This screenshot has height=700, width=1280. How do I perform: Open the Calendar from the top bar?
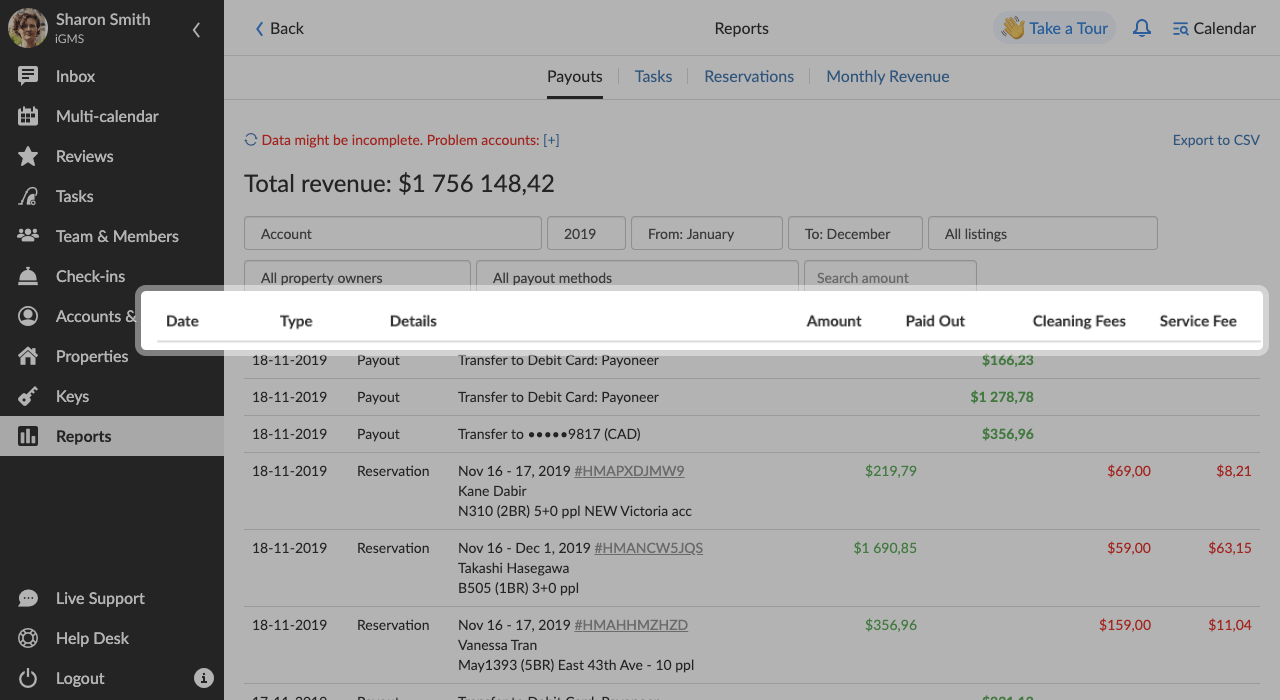tap(1214, 28)
